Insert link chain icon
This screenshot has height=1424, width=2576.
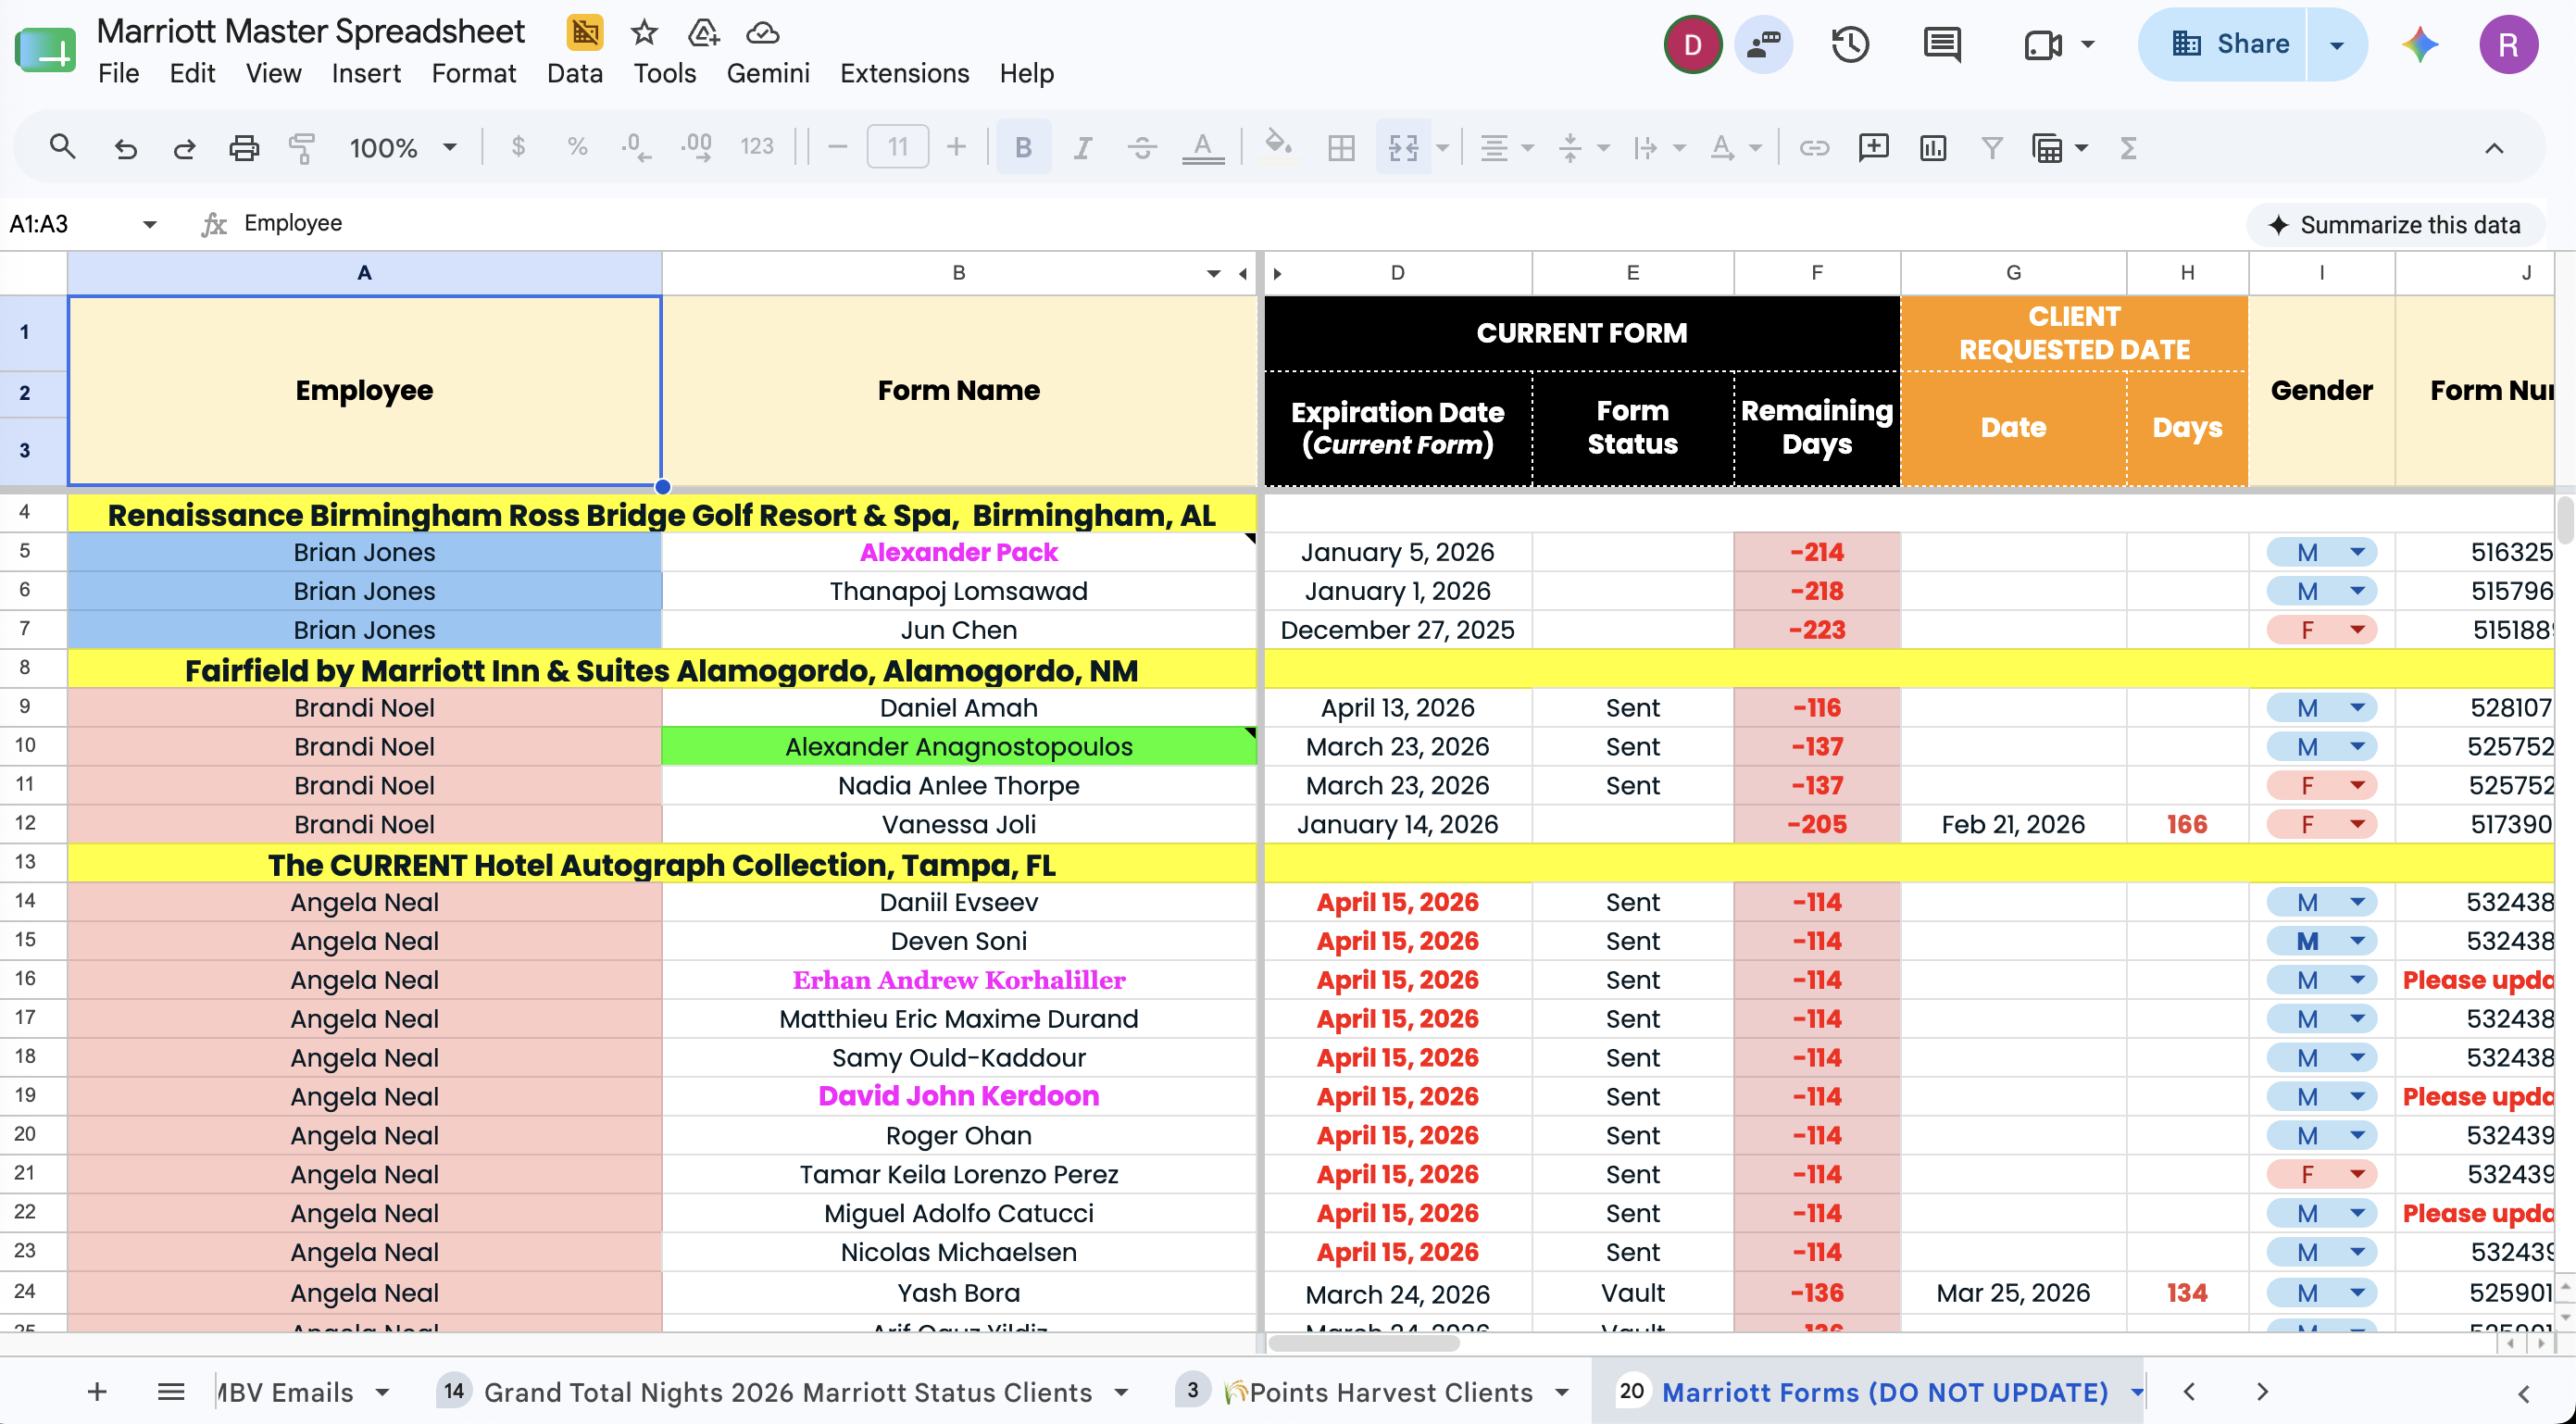coord(1814,148)
